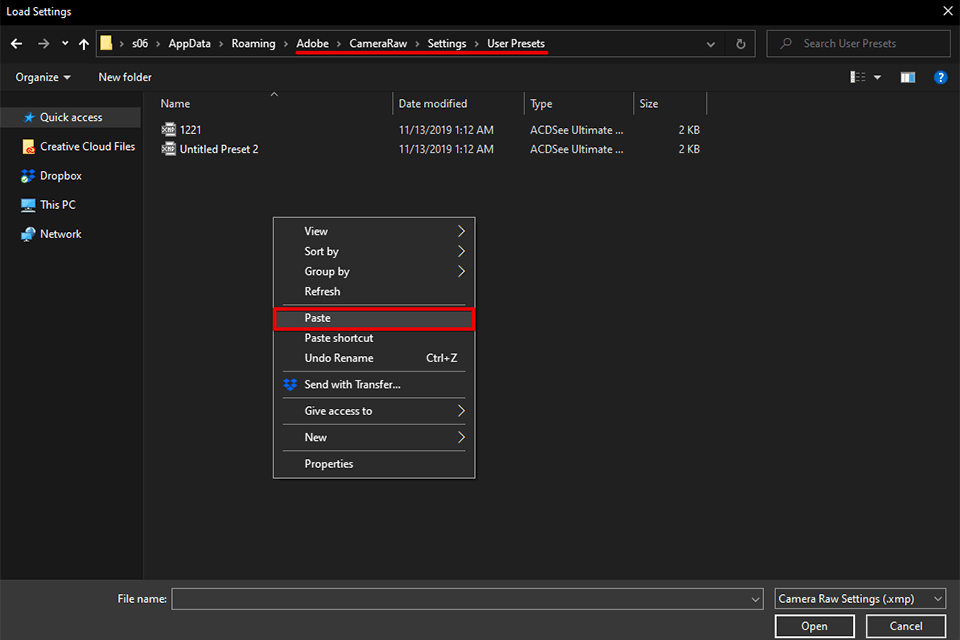Create a New folder
The width and height of the screenshot is (960, 640).
pos(125,77)
